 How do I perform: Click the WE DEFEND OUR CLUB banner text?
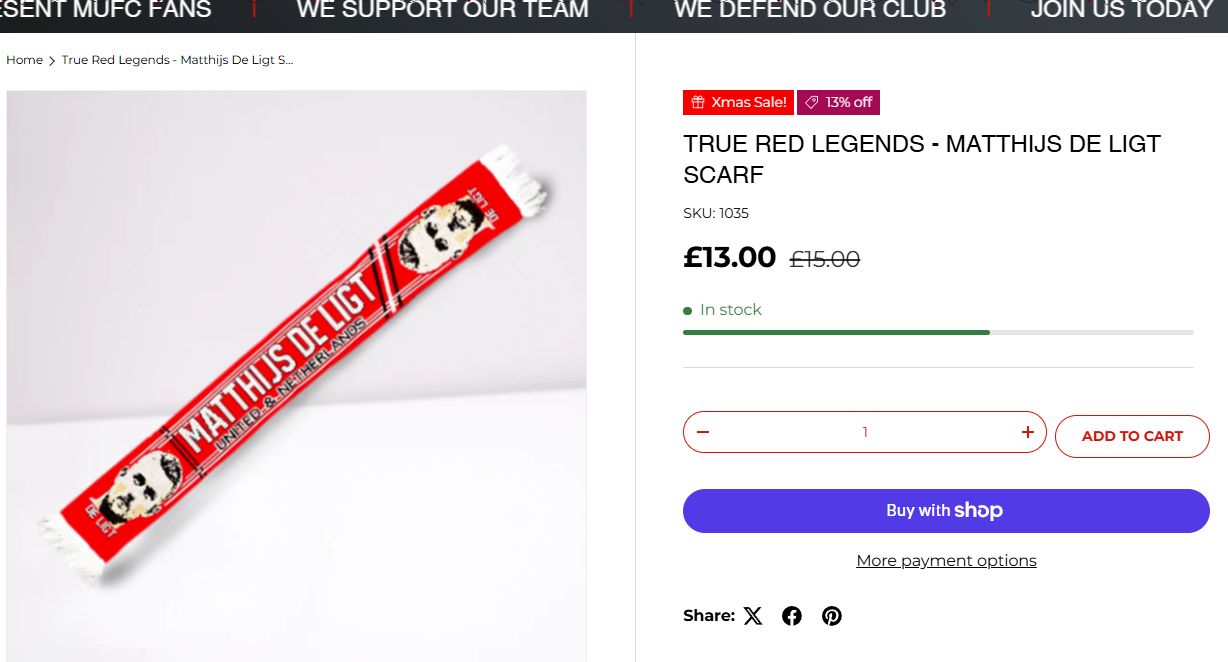click(810, 11)
